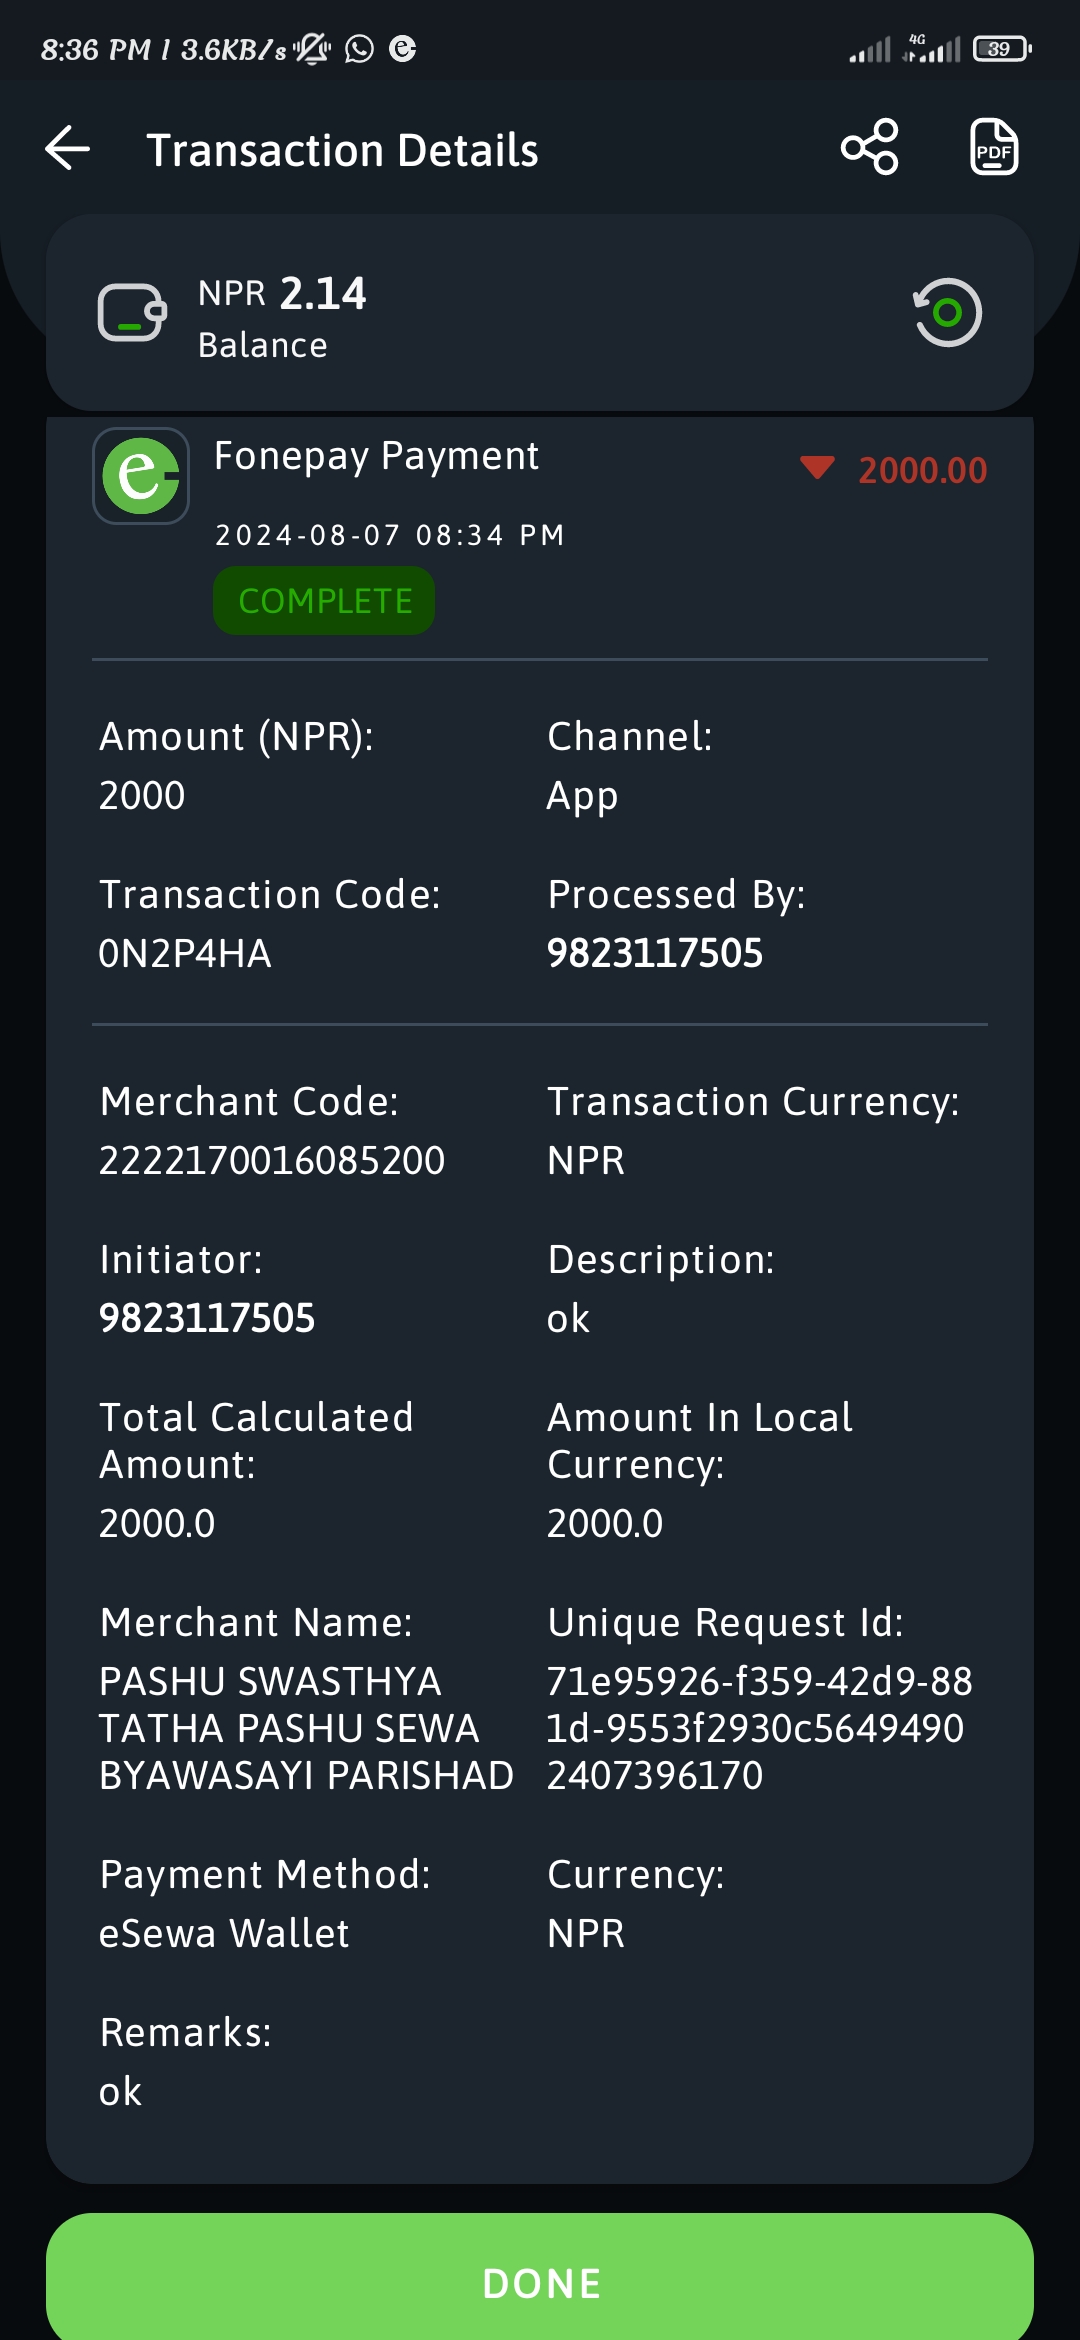Image resolution: width=1080 pixels, height=2340 pixels.
Task: Tap the wallet icon beside the balance
Action: 132,313
